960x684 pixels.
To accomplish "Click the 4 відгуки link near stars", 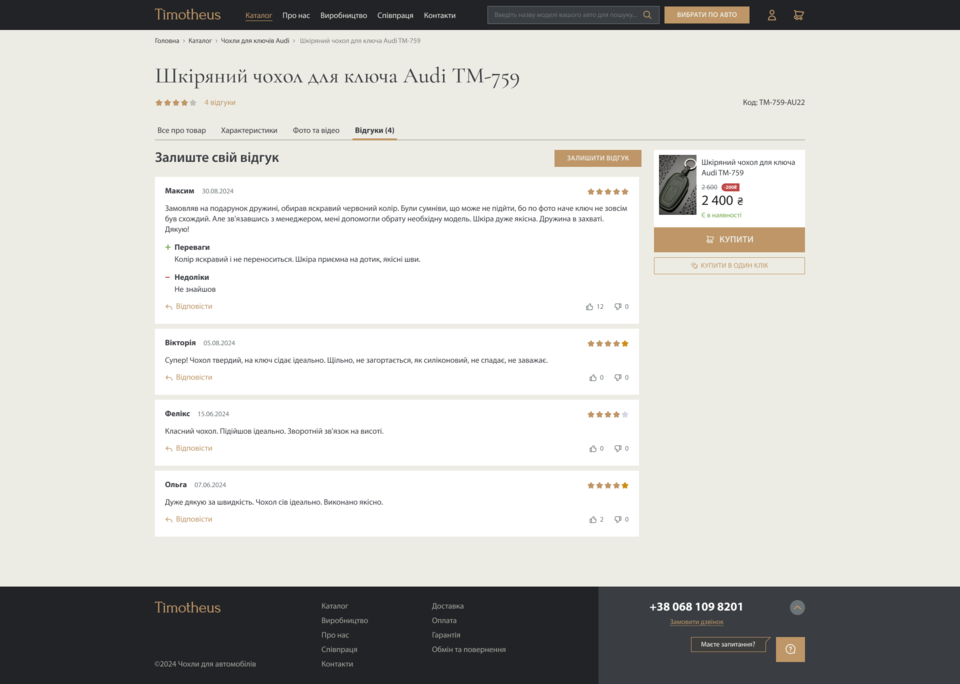I will [x=220, y=102].
